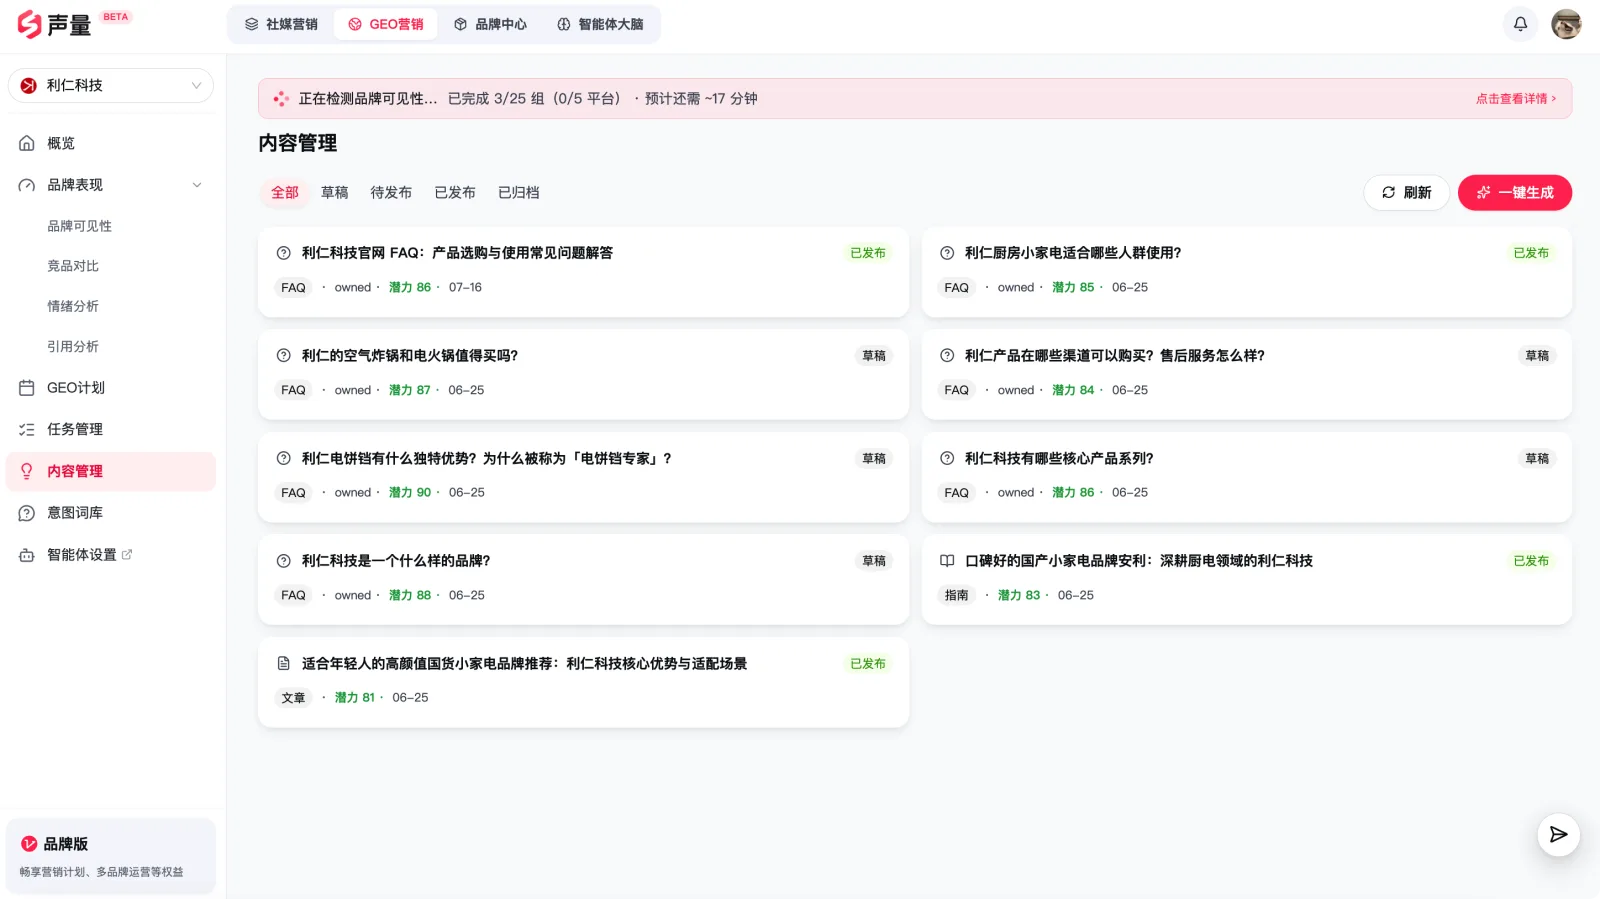Click the 任务管理 checklist icon
Image resolution: width=1600 pixels, height=899 pixels.
(x=27, y=430)
